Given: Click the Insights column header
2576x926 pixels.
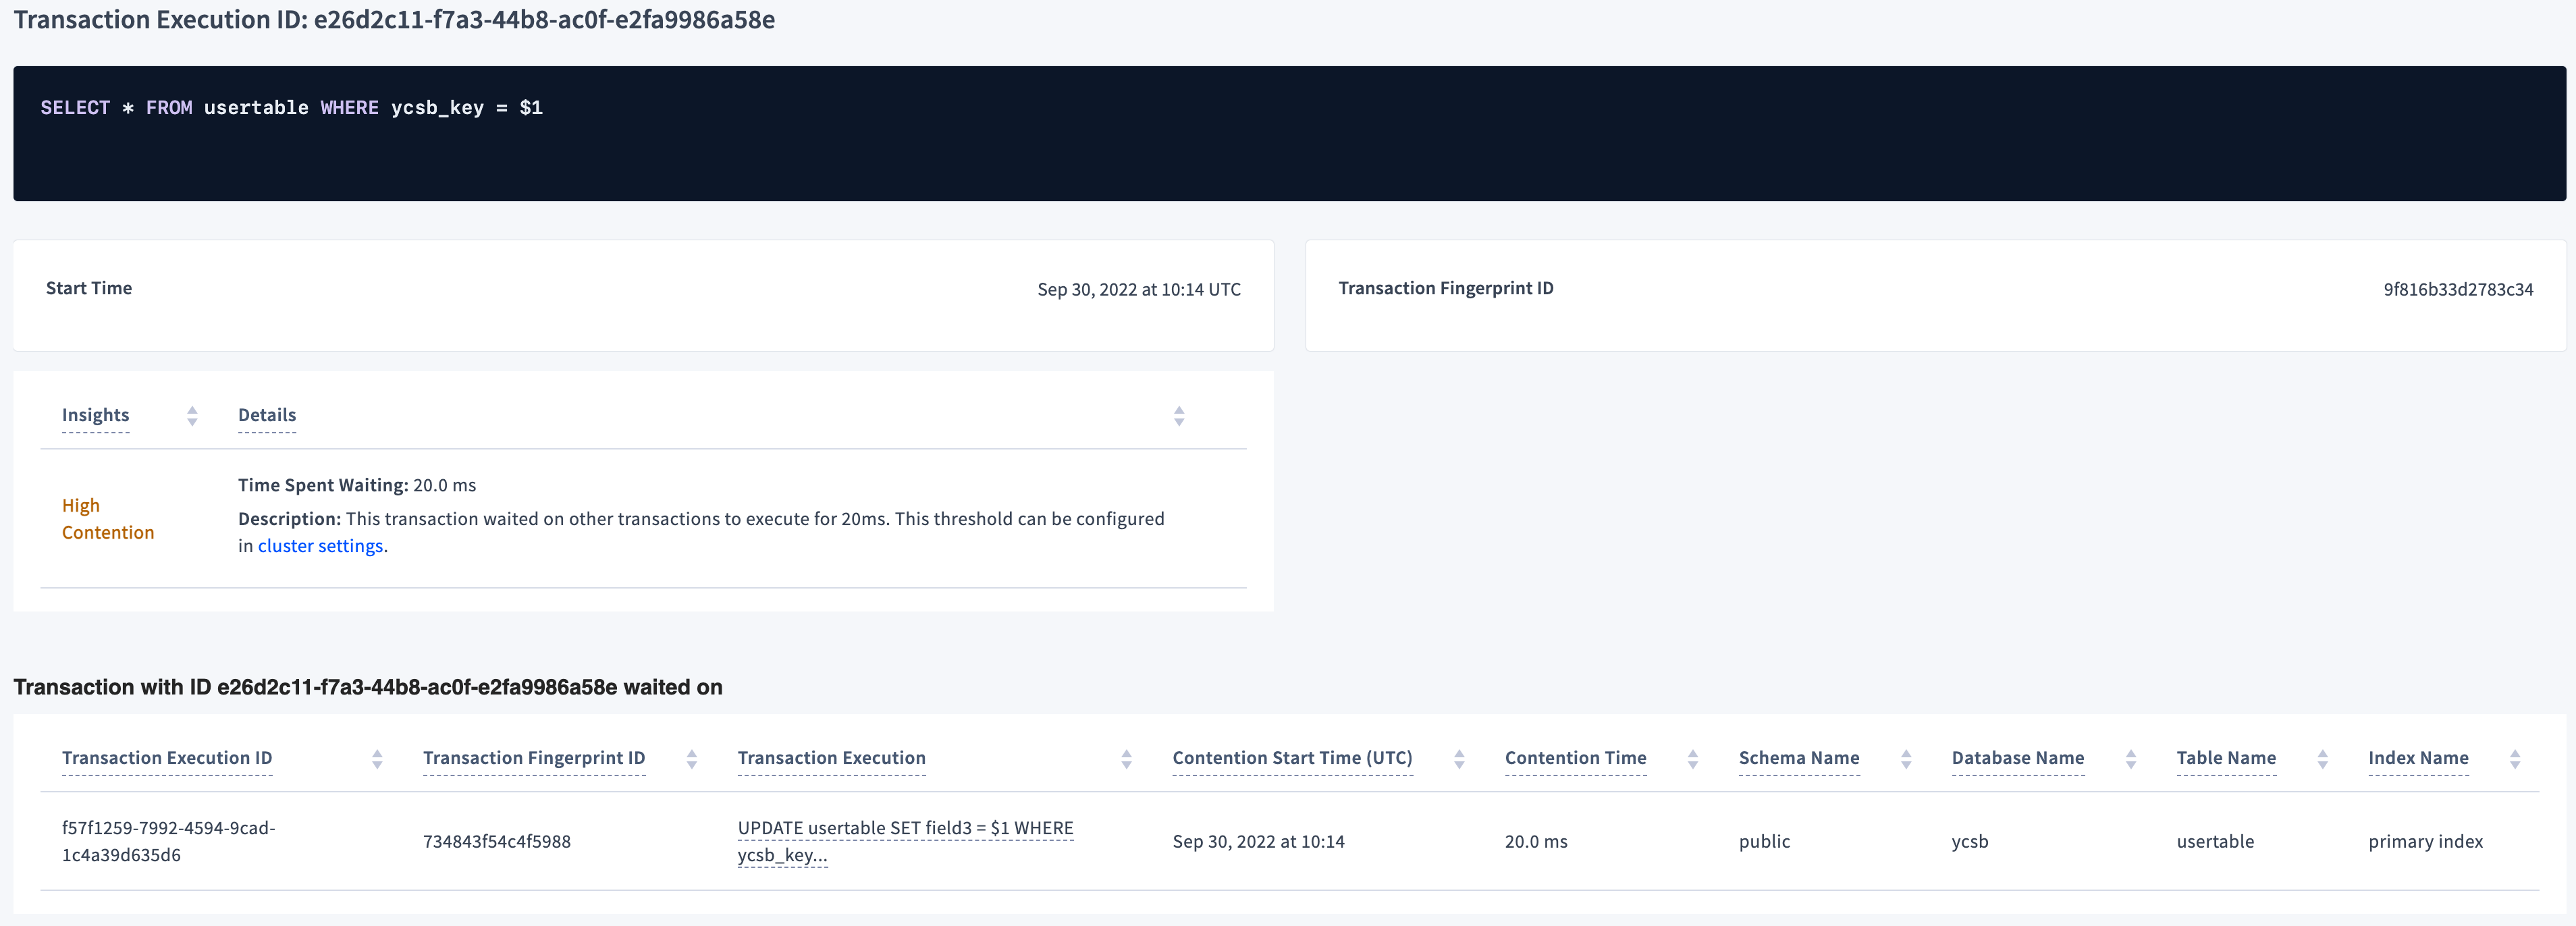Looking at the screenshot, I should pyautogui.click(x=95, y=415).
